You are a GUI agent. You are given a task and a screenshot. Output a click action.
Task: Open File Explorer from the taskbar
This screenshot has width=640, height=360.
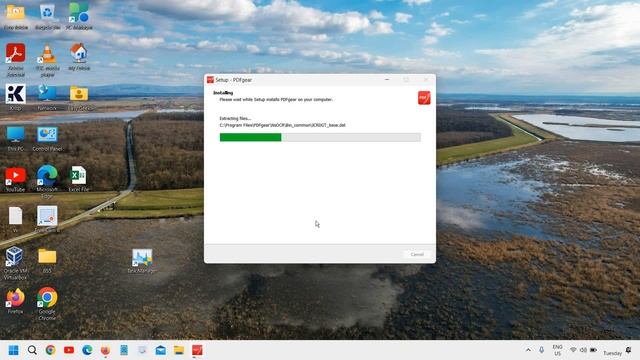tap(179, 350)
